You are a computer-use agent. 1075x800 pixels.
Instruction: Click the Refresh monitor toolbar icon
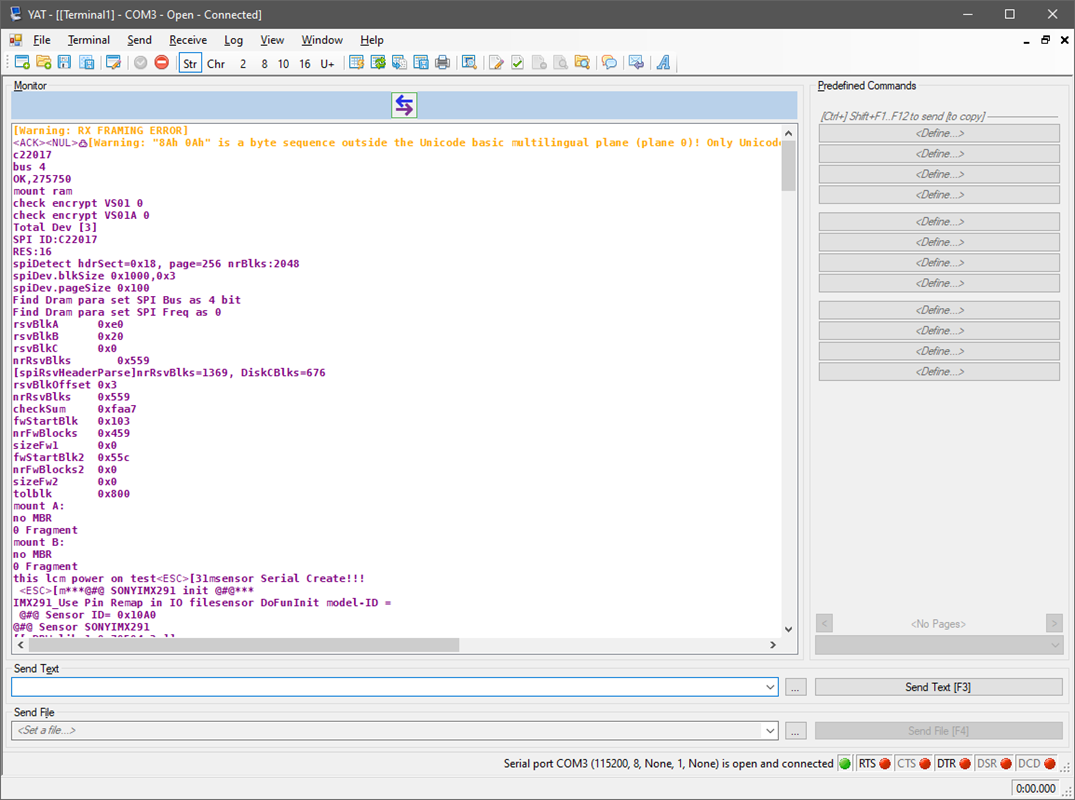(x=378, y=63)
